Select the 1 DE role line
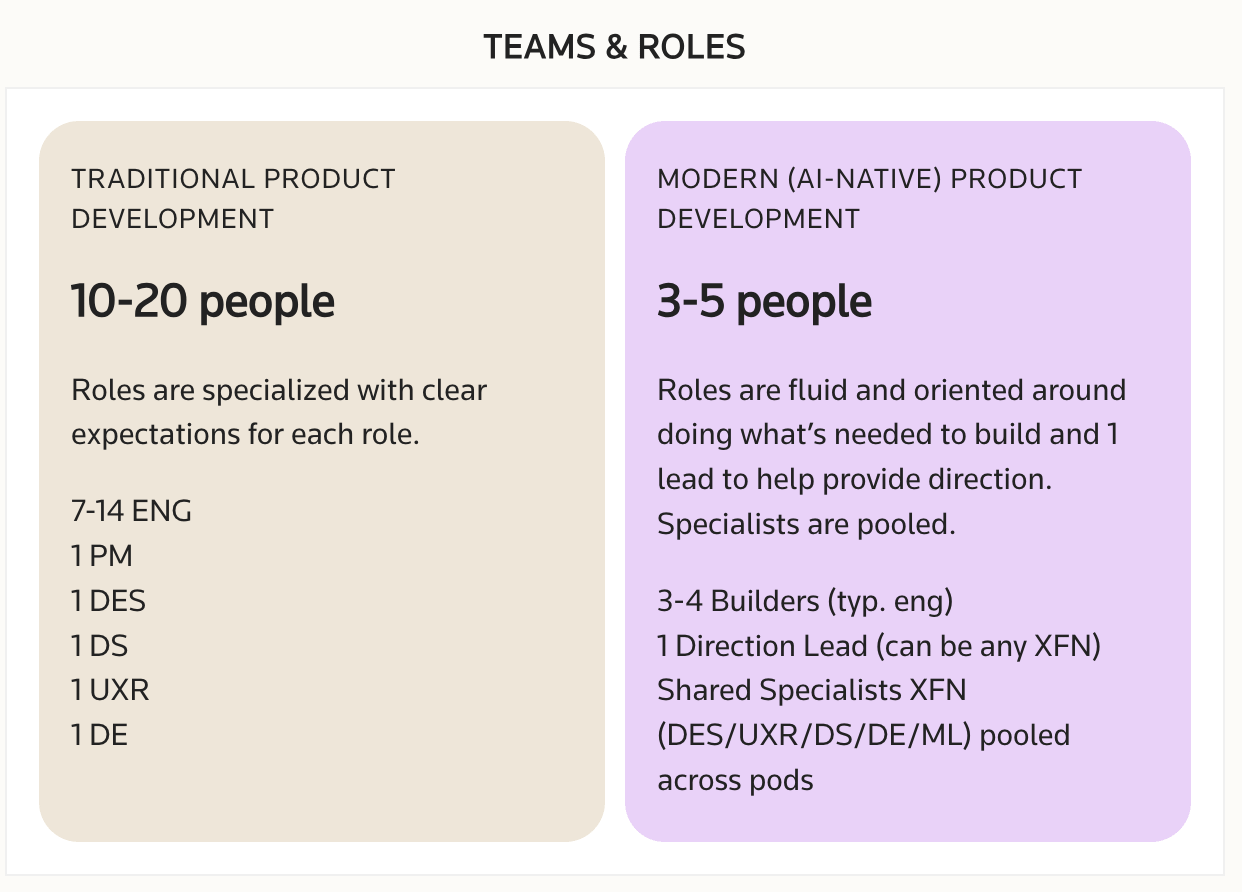Viewport: 1242px width, 892px height. click(x=100, y=735)
